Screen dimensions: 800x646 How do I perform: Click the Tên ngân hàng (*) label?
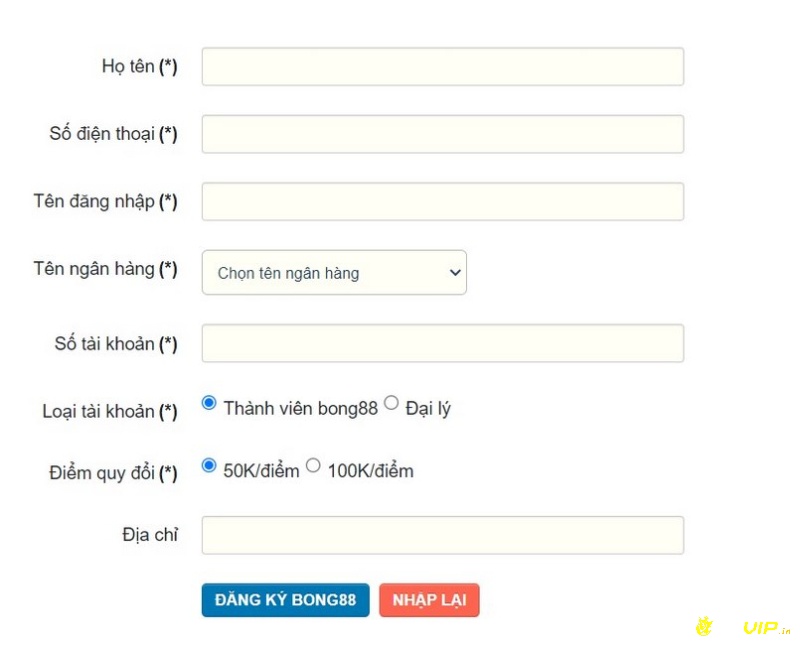click(105, 269)
